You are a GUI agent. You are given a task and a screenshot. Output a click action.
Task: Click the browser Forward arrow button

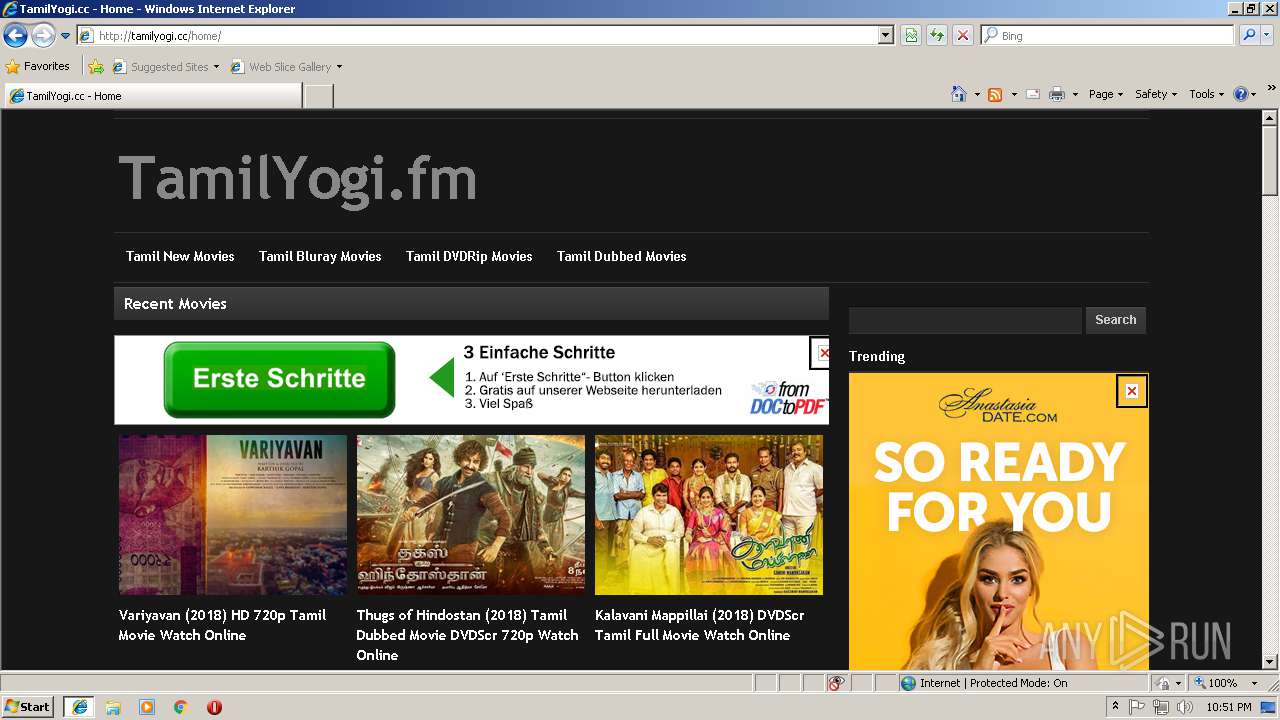(43, 36)
